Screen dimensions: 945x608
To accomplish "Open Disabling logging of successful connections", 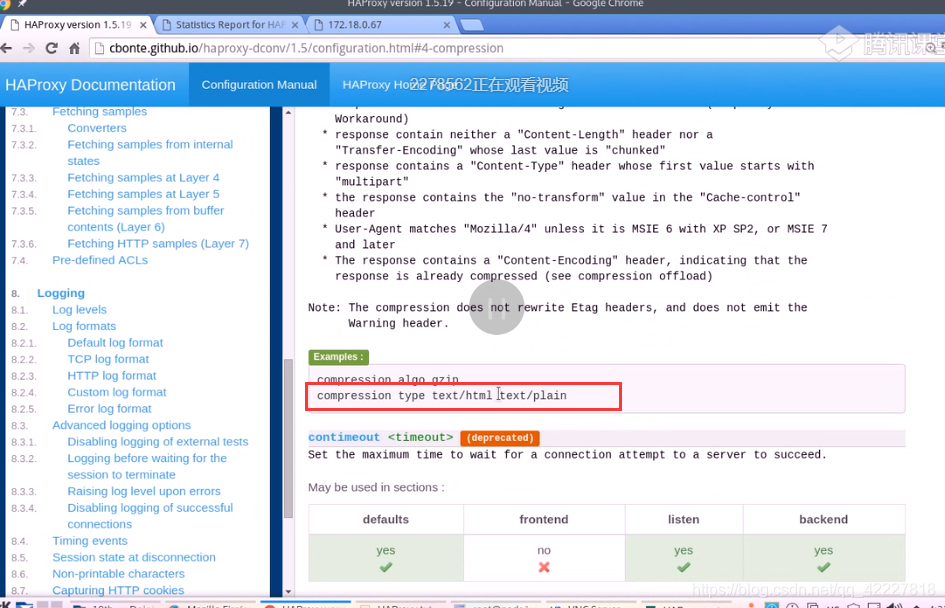I will point(150,516).
